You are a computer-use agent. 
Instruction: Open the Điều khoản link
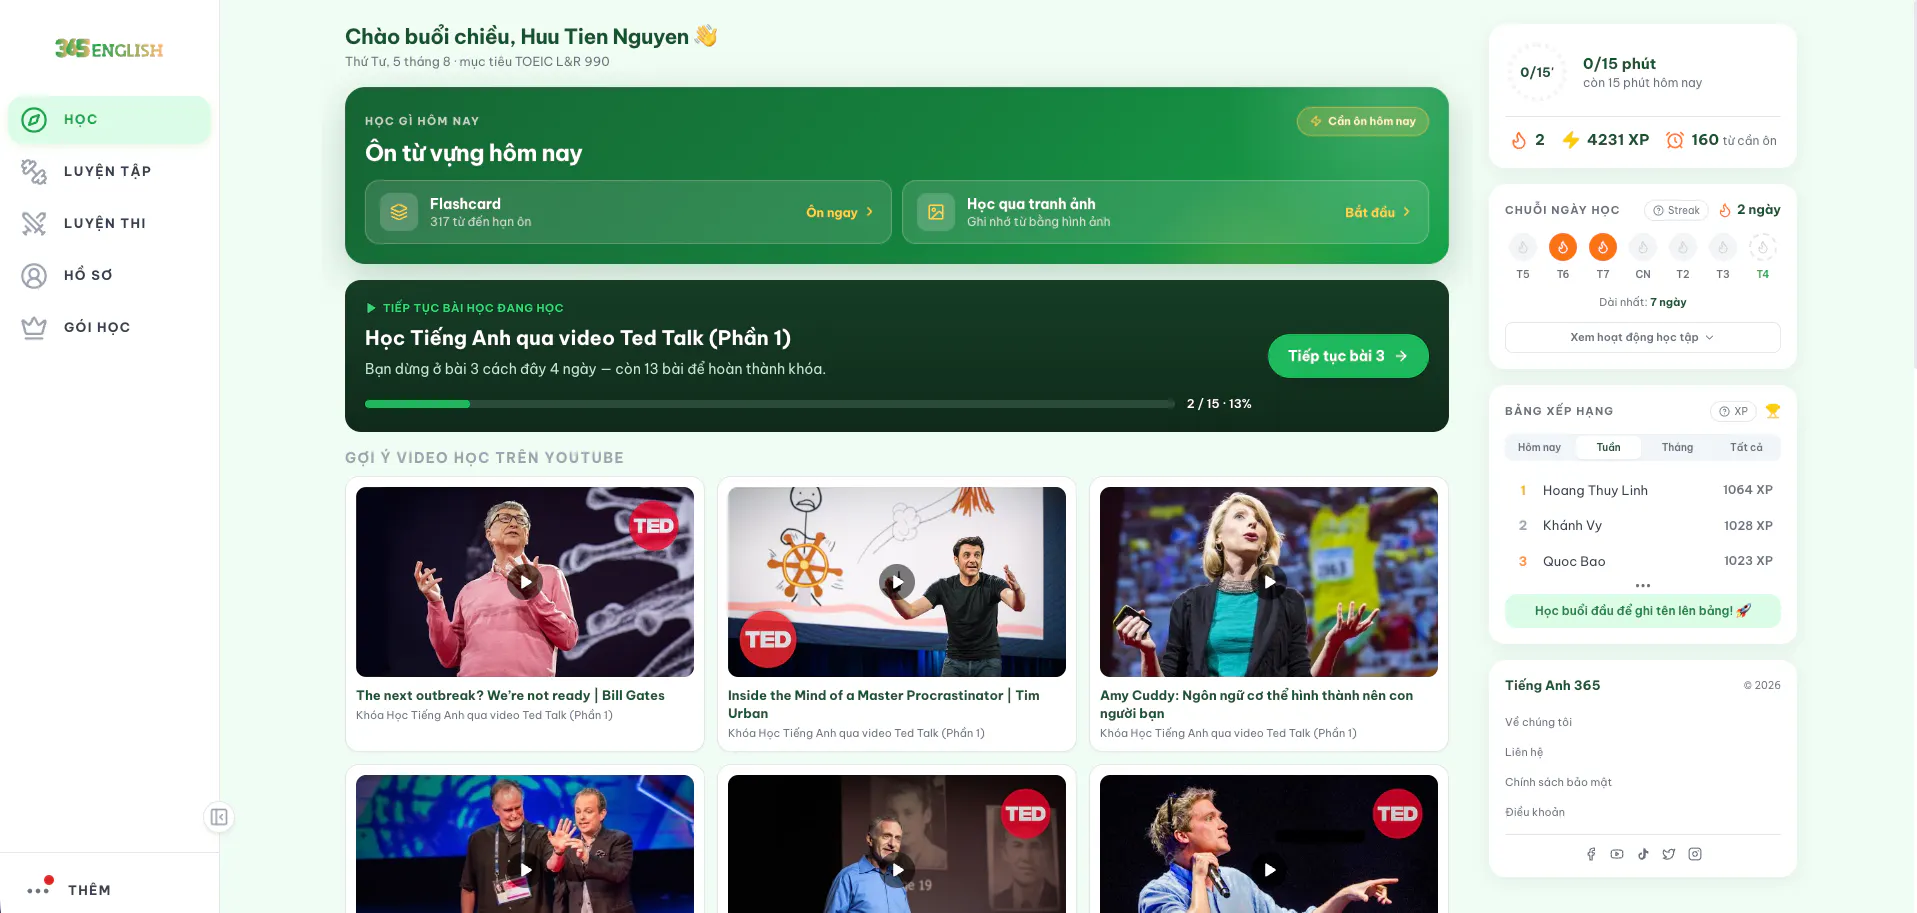pos(1535,812)
